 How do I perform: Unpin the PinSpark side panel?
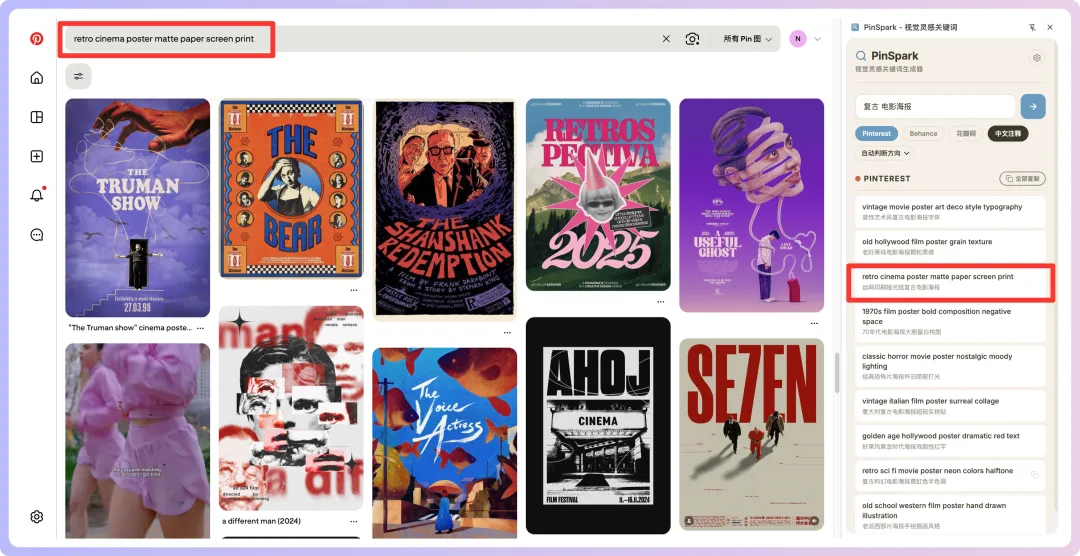pyautogui.click(x=1032, y=28)
